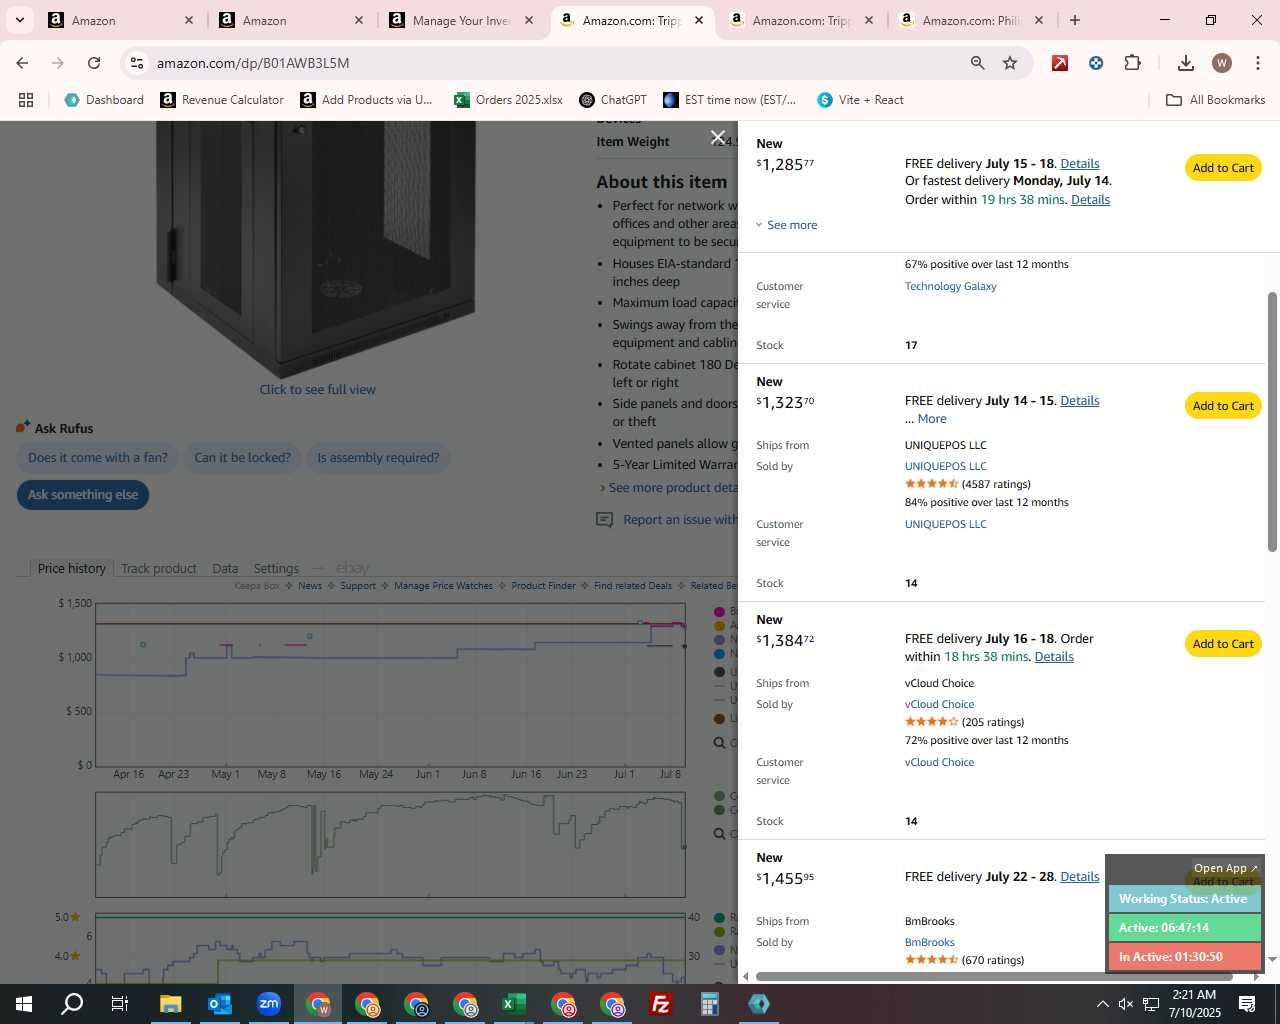Open the Keepa Settings tab
This screenshot has height=1024, width=1280.
tap(276, 568)
